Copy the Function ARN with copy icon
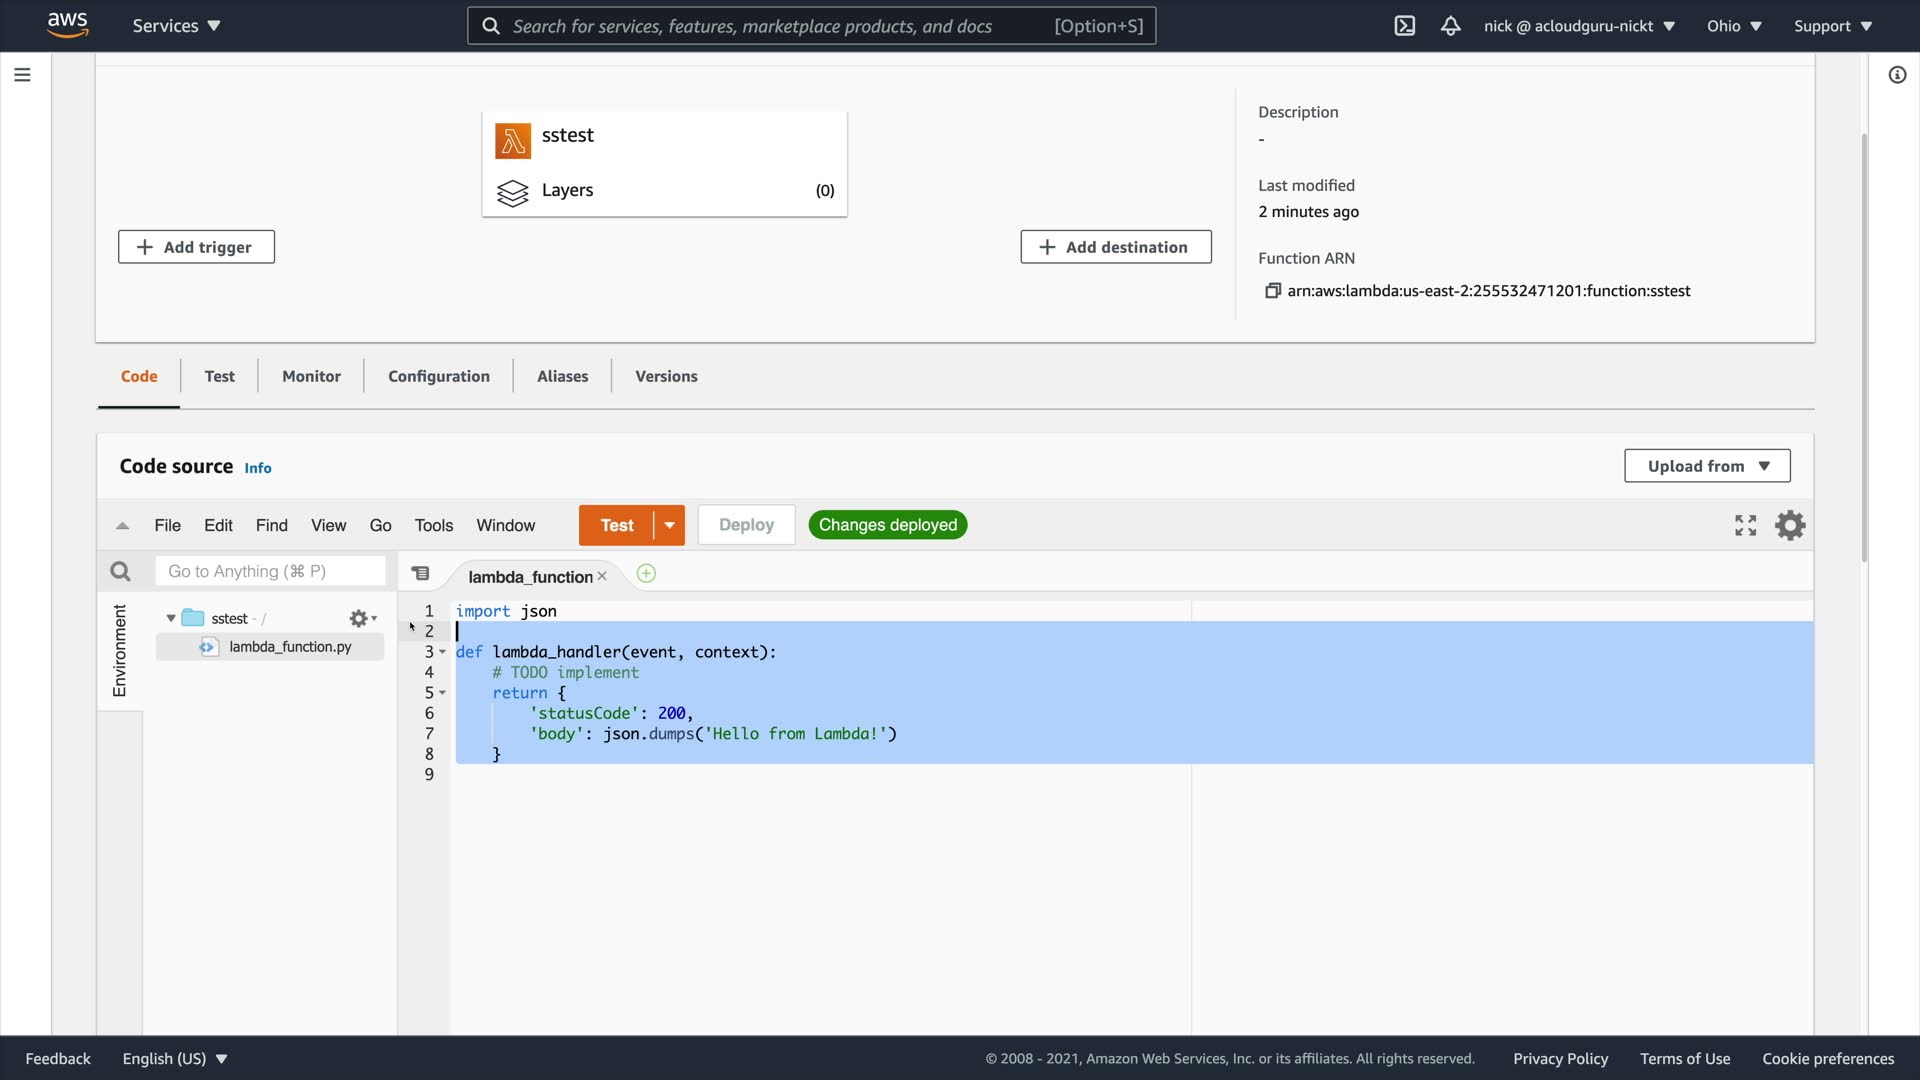The width and height of the screenshot is (1920, 1080). tap(1272, 291)
